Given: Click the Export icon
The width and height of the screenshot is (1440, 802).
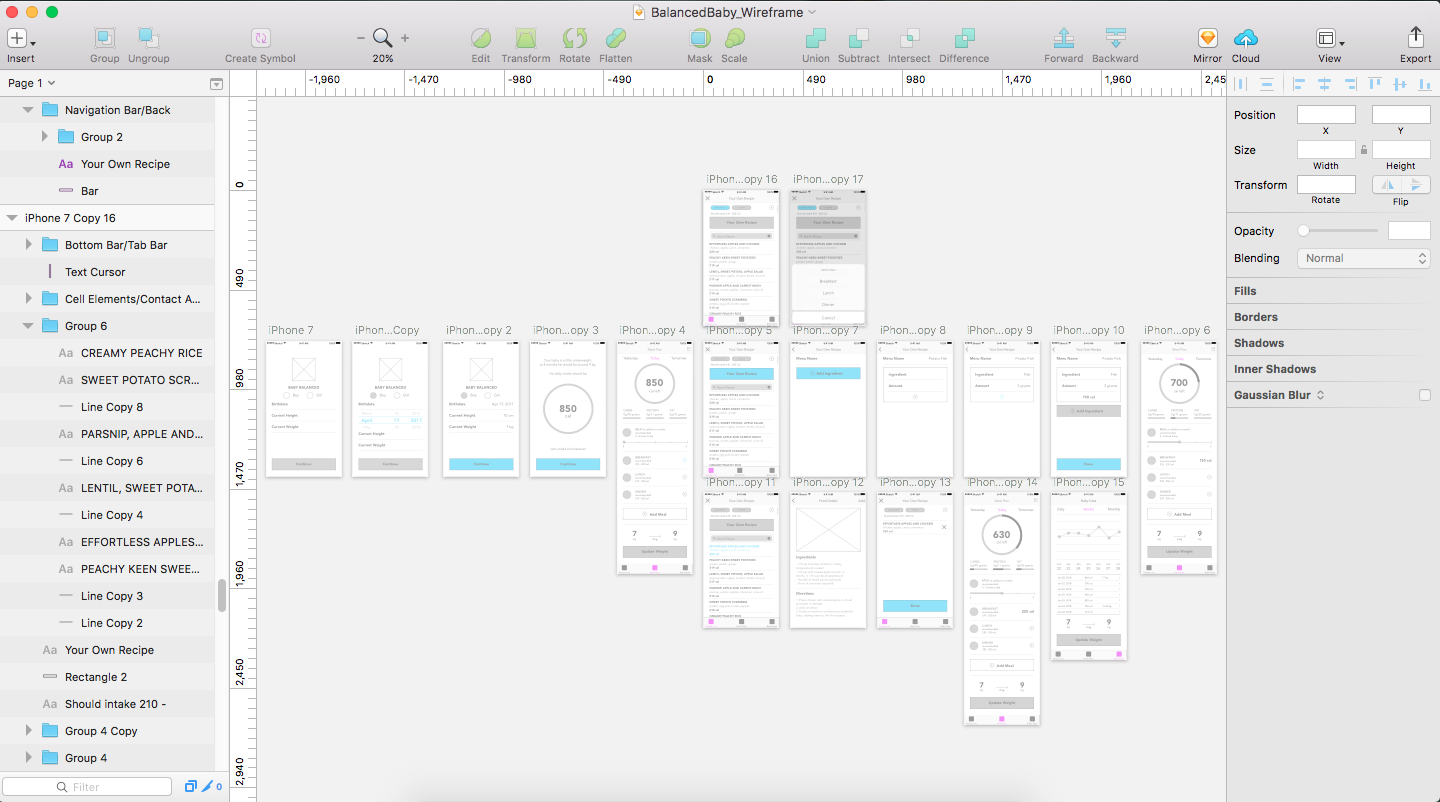Looking at the screenshot, I should coord(1415,39).
